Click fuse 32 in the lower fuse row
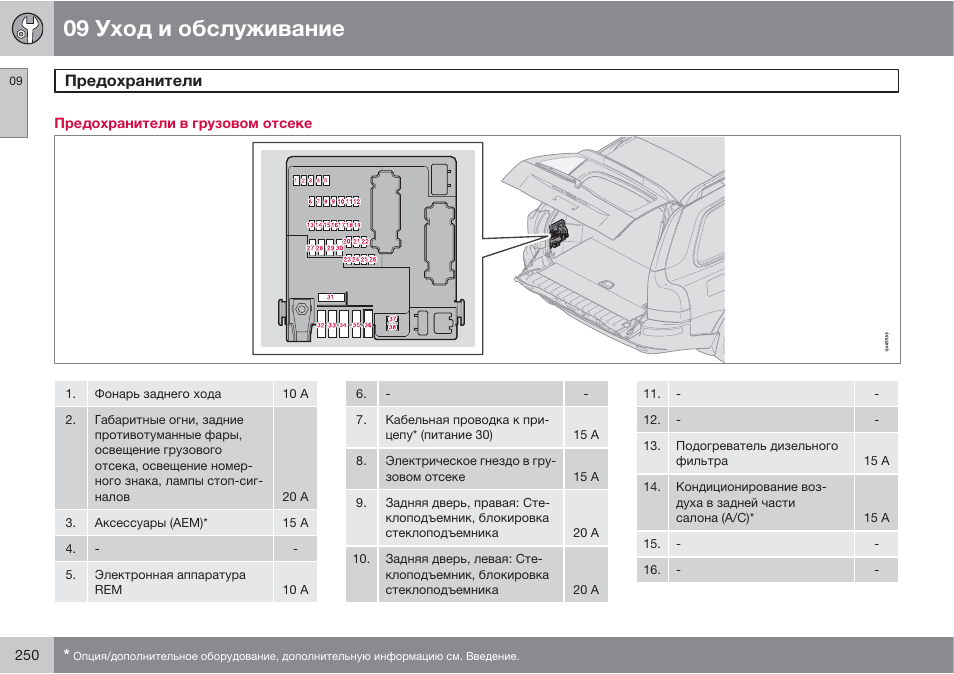Image resolution: width=954 pixels, height=674 pixels. pyautogui.click(x=321, y=324)
